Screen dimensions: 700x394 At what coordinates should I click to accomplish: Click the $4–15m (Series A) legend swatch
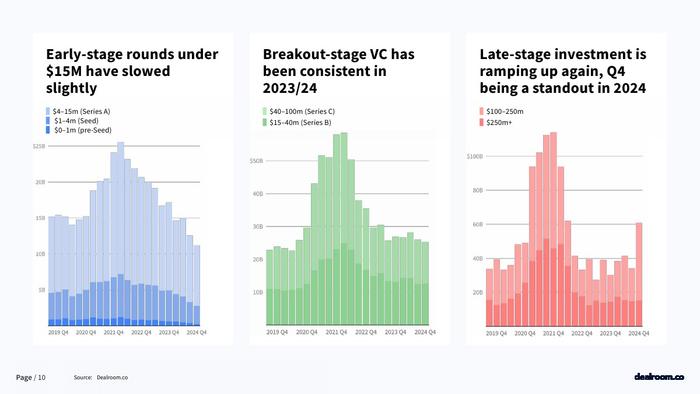(48, 112)
